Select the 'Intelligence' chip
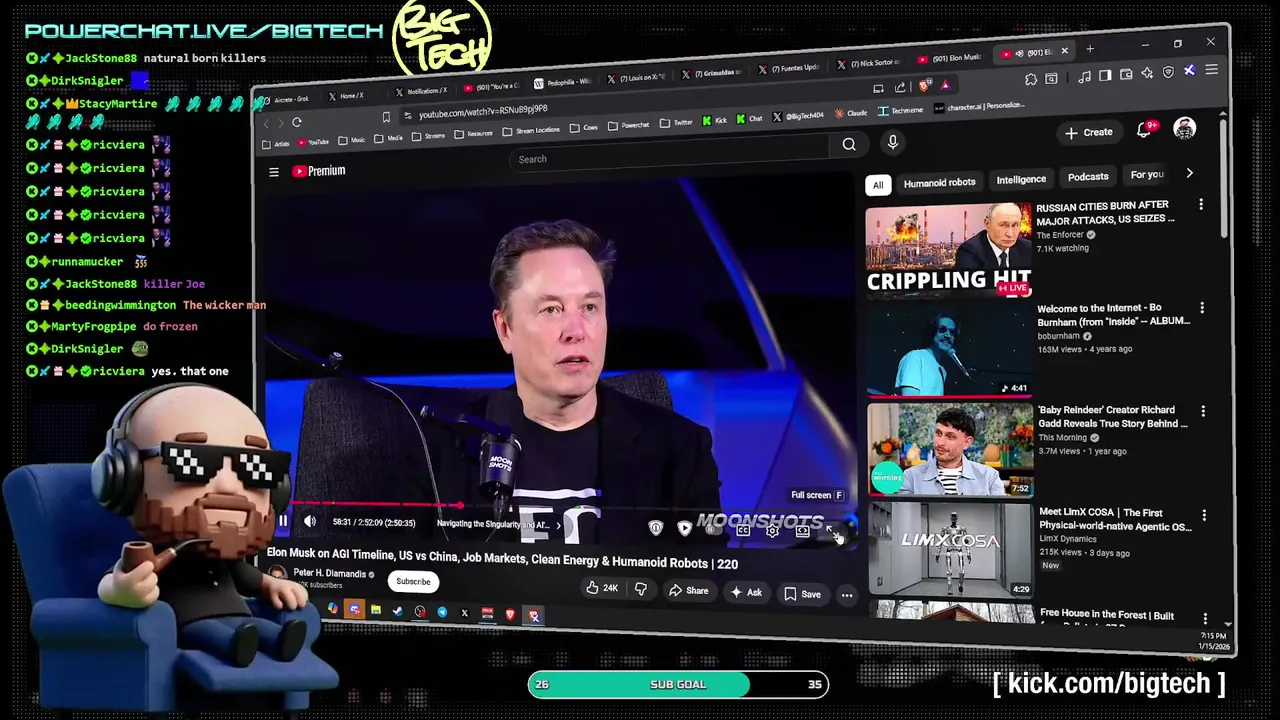This screenshot has width=1280, height=720. [1021, 179]
